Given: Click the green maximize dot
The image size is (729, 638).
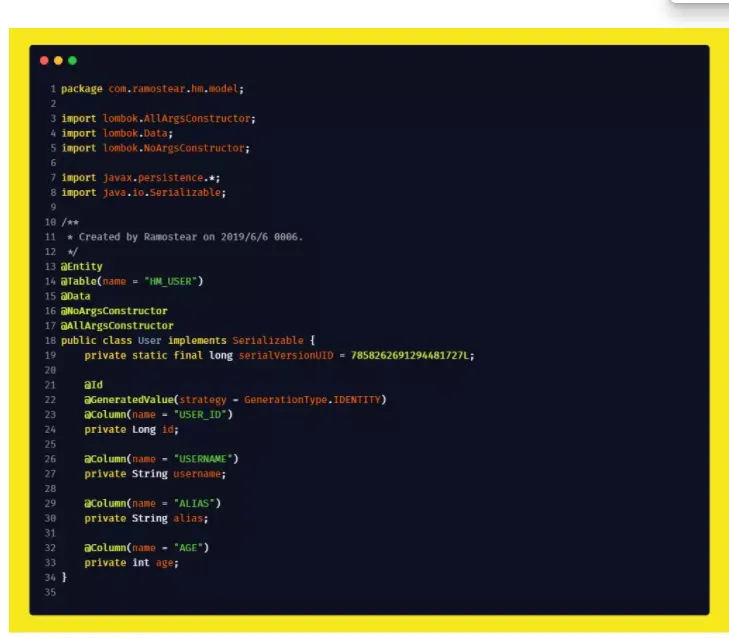Looking at the screenshot, I should click(x=73, y=60).
